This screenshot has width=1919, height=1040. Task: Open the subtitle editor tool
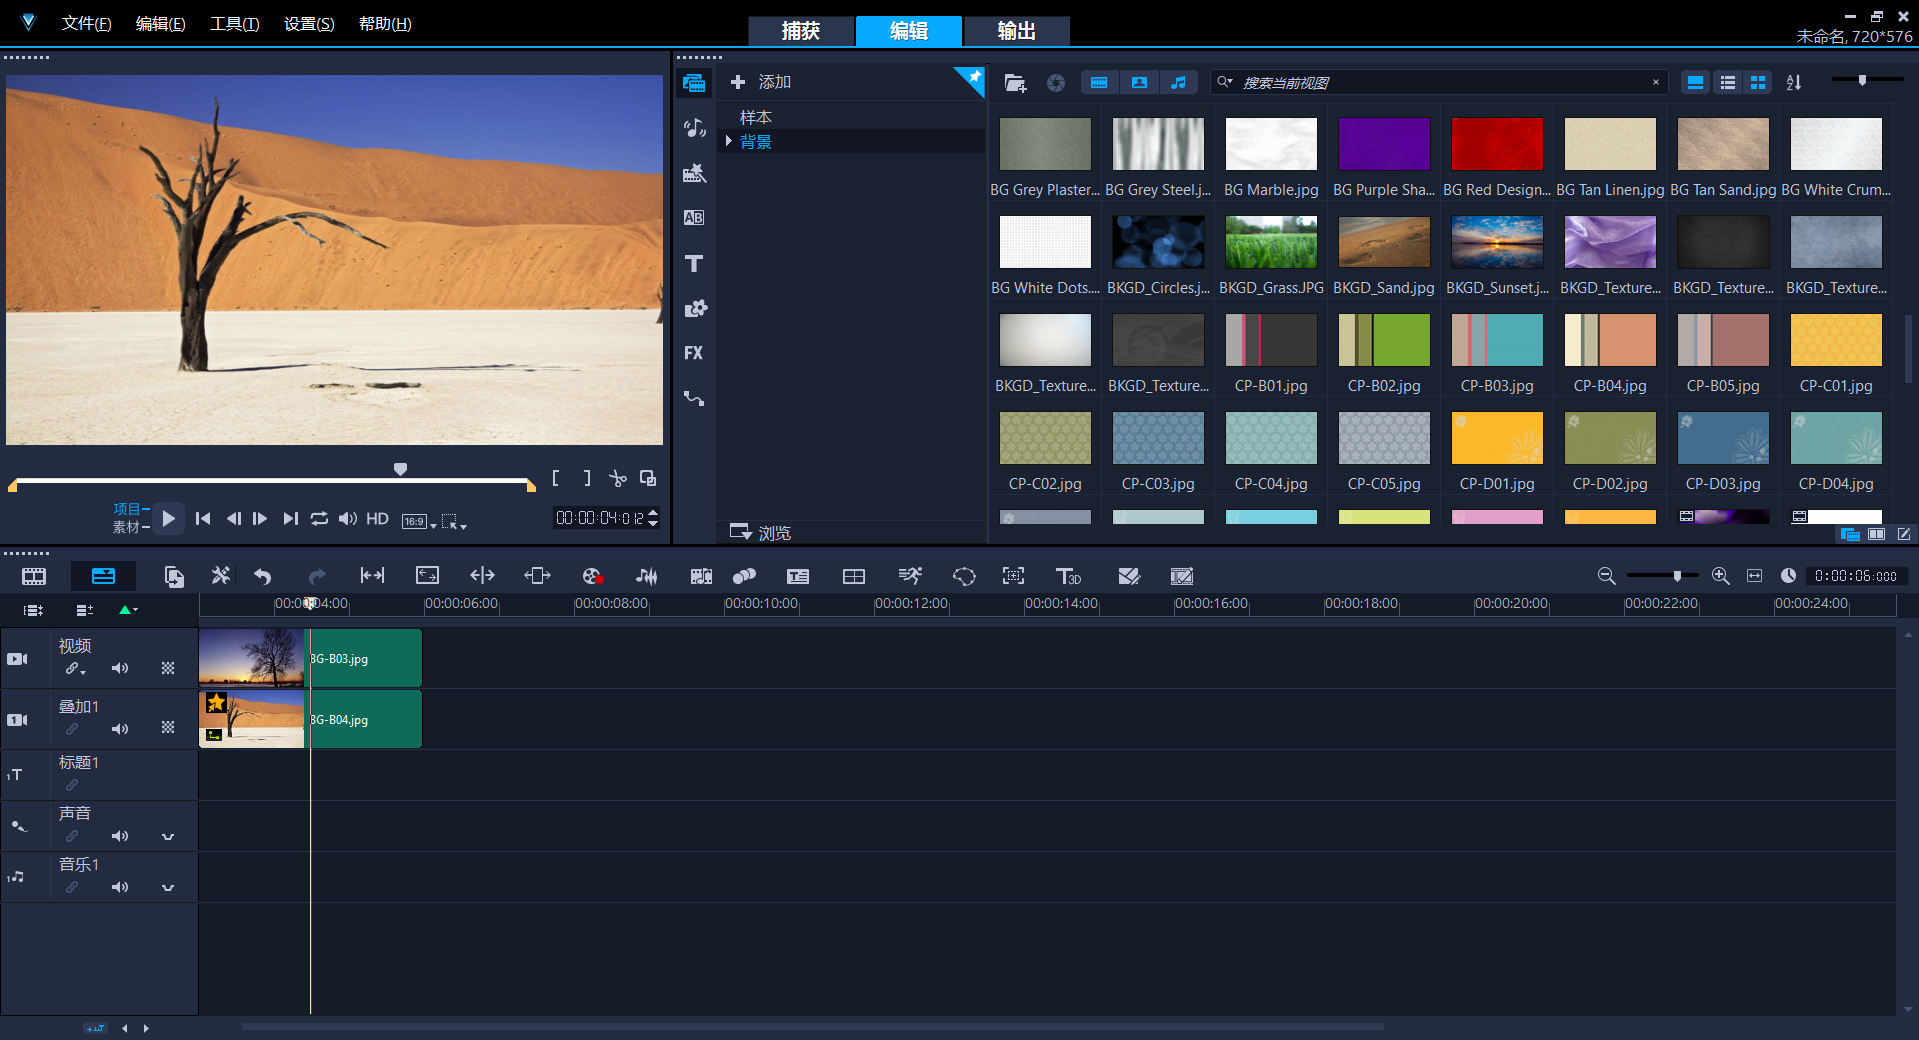[x=798, y=576]
